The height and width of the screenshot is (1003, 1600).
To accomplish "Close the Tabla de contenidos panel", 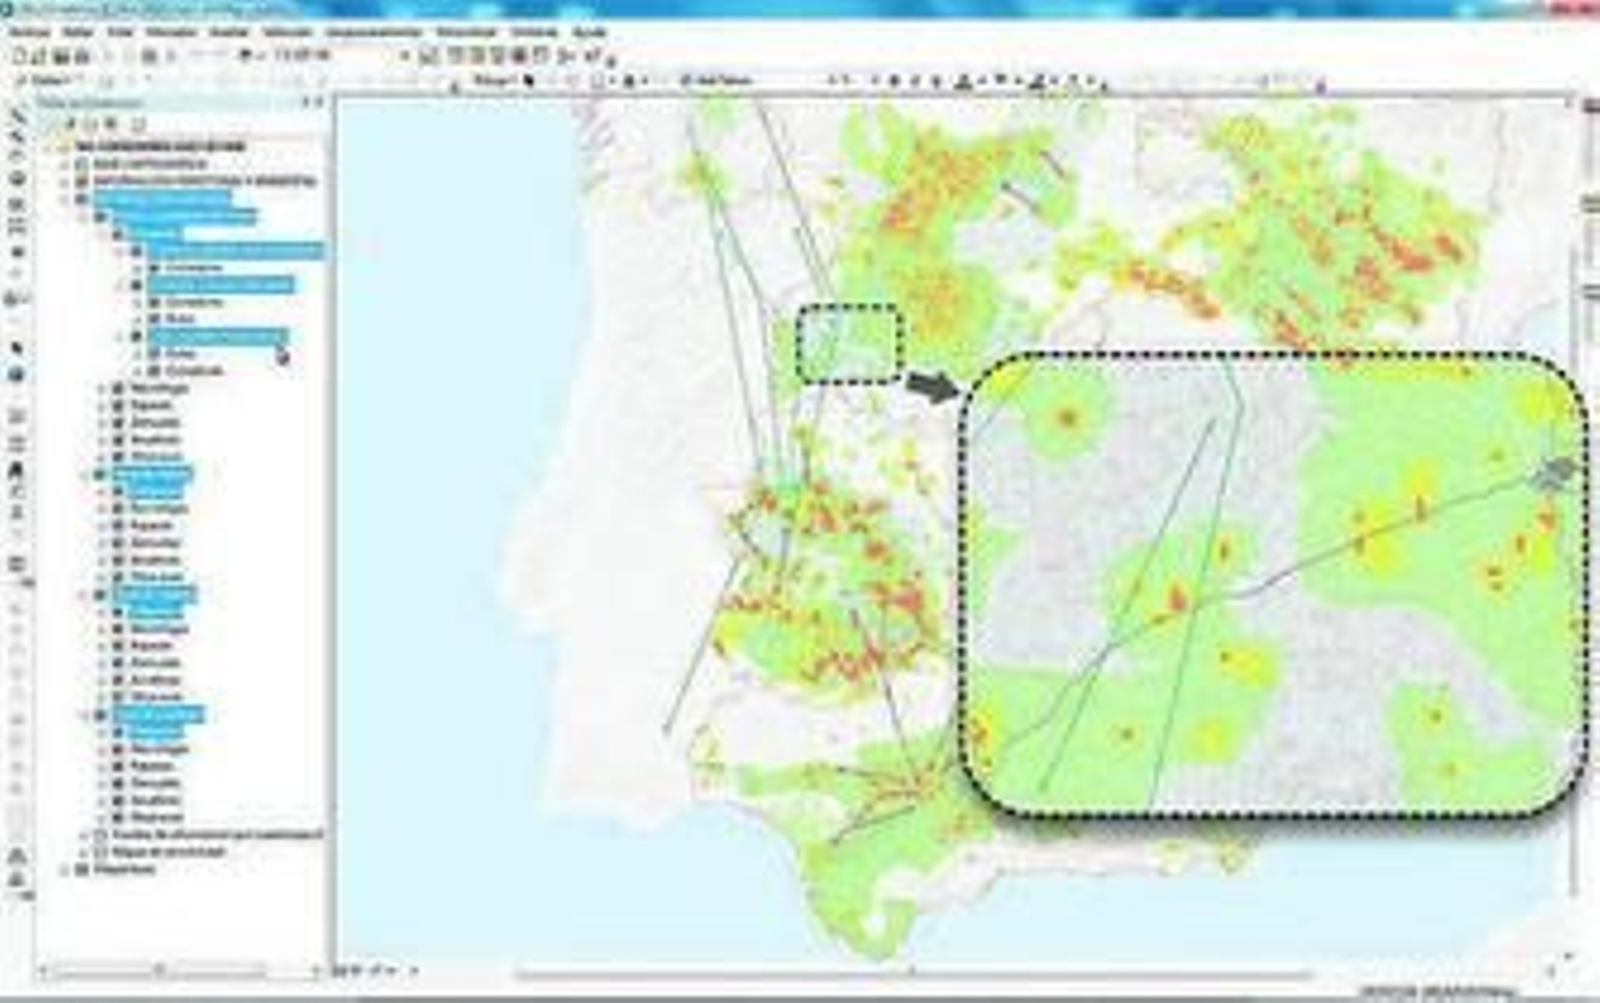I will (x=319, y=102).
